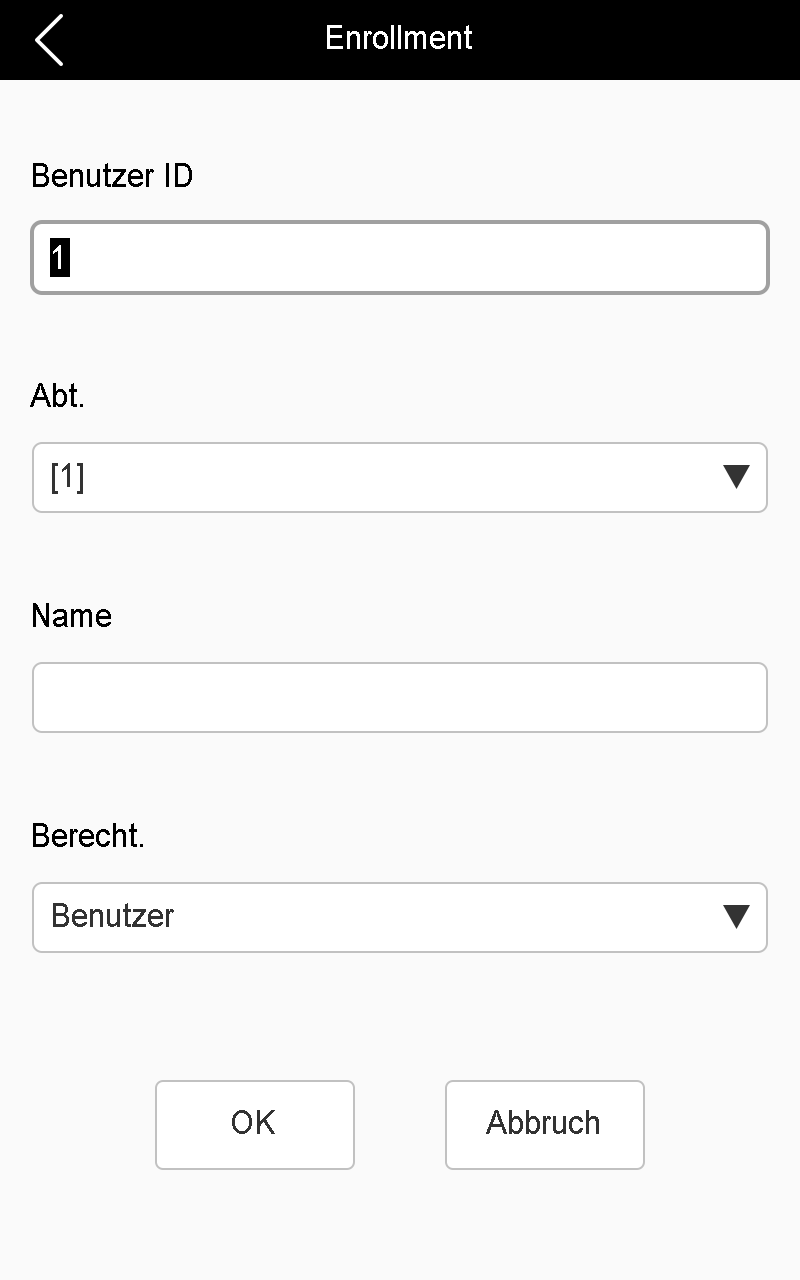Click the Enrollment title in header
800x1280 pixels.
click(399, 38)
